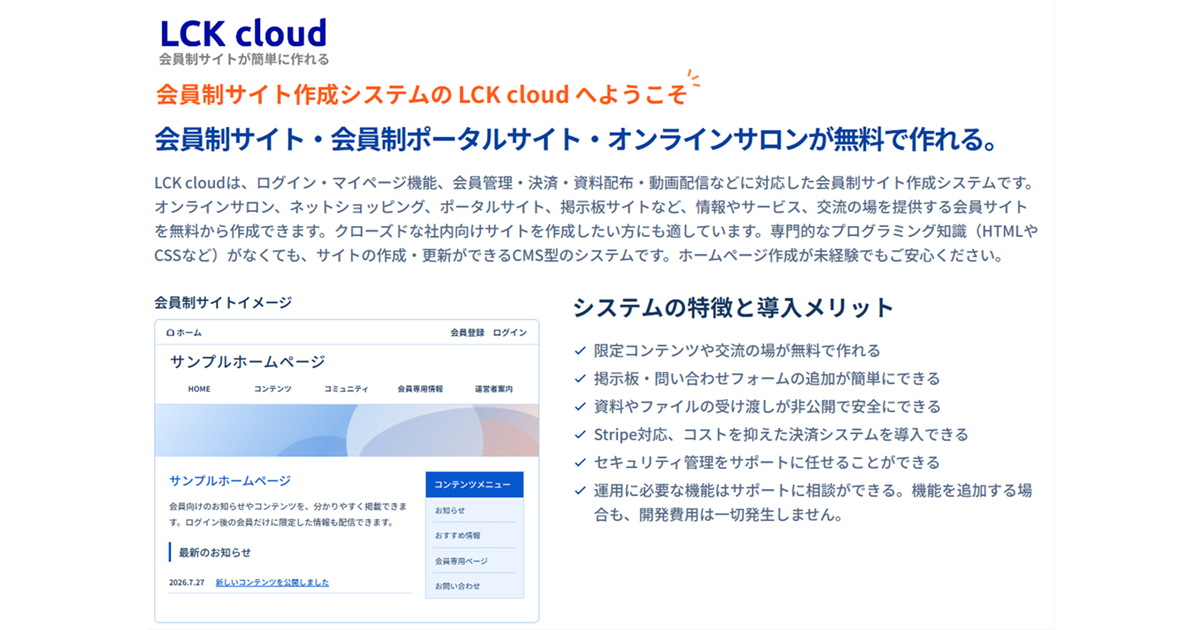The height and width of the screenshot is (630, 1200).
Task: Open 新しいコンテンツを公開しました news link
Action: tap(272, 582)
